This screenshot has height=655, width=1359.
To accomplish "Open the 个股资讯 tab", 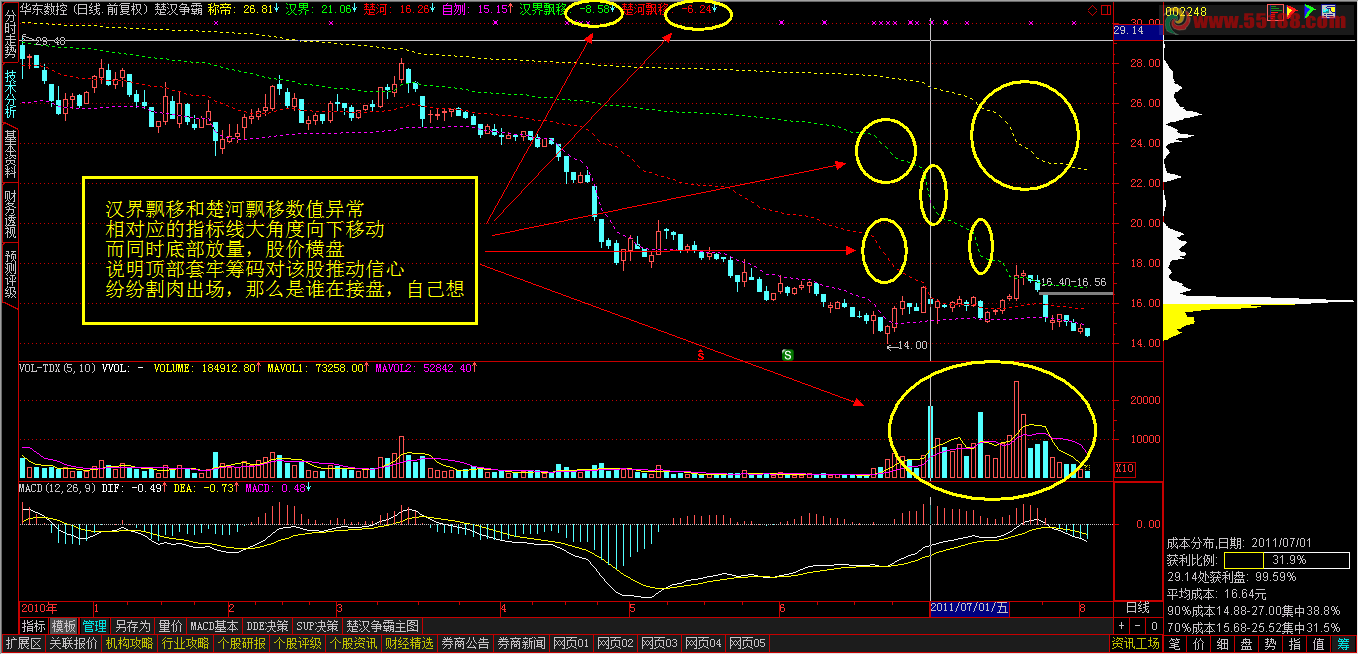I will (x=354, y=644).
